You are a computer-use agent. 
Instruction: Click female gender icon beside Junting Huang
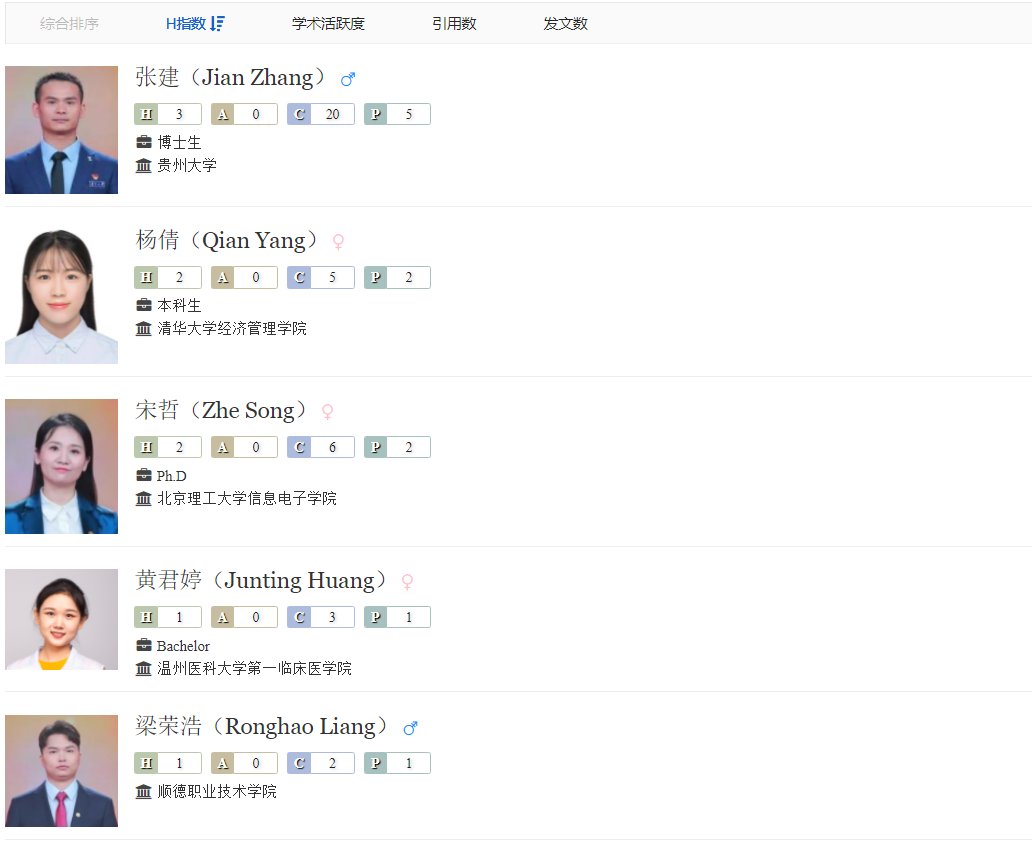tap(407, 582)
